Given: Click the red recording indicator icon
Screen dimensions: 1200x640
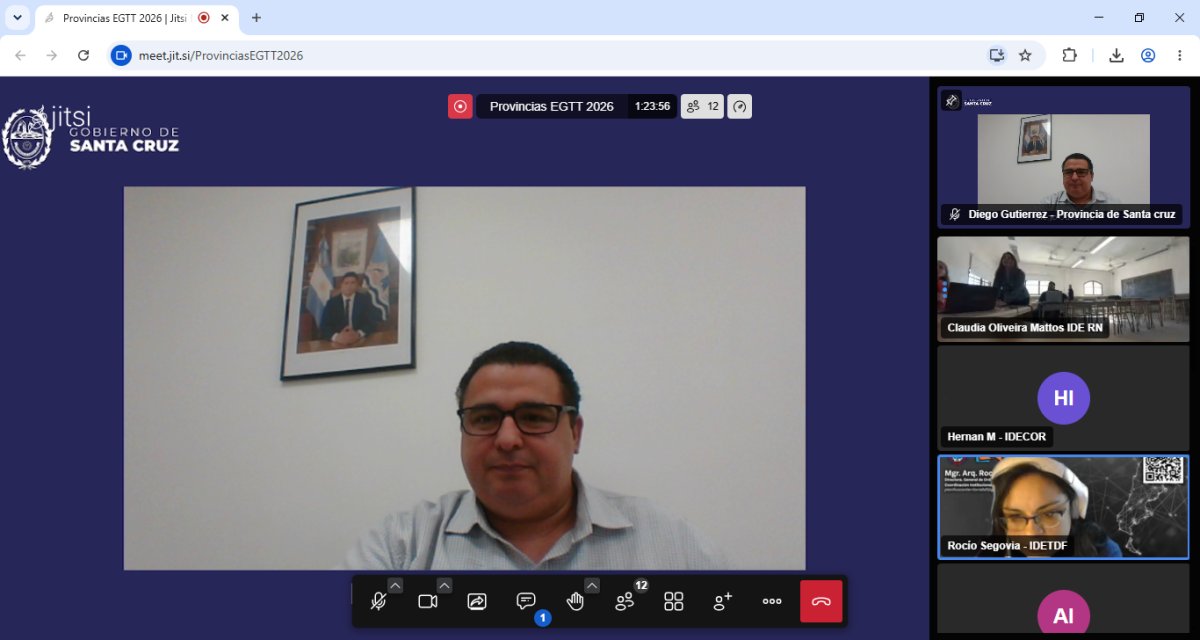Looking at the screenshot, I should tap(460, 106).
